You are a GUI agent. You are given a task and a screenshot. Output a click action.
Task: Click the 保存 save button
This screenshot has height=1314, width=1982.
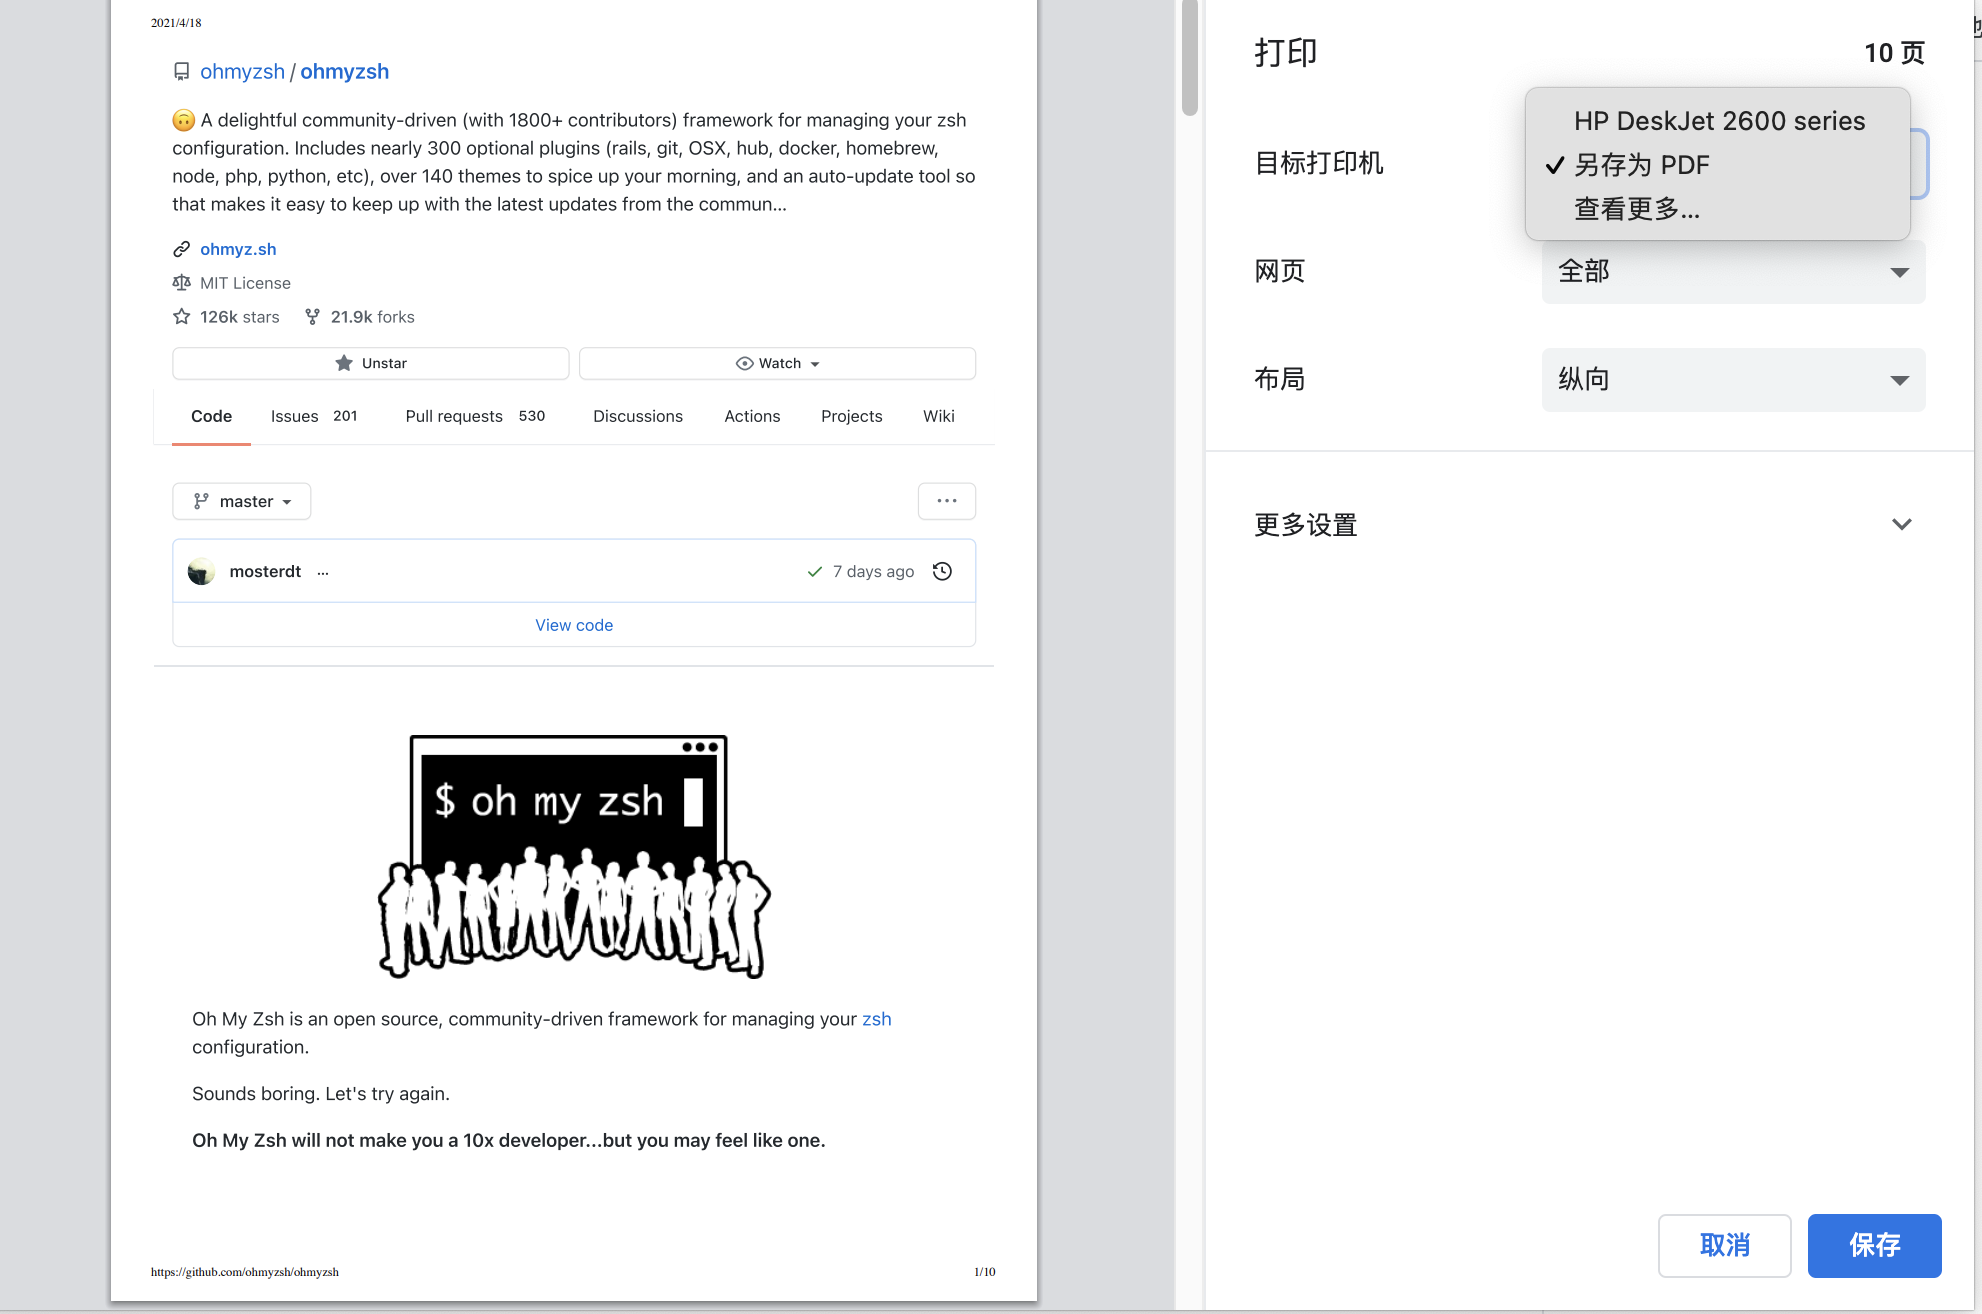1875,1245
